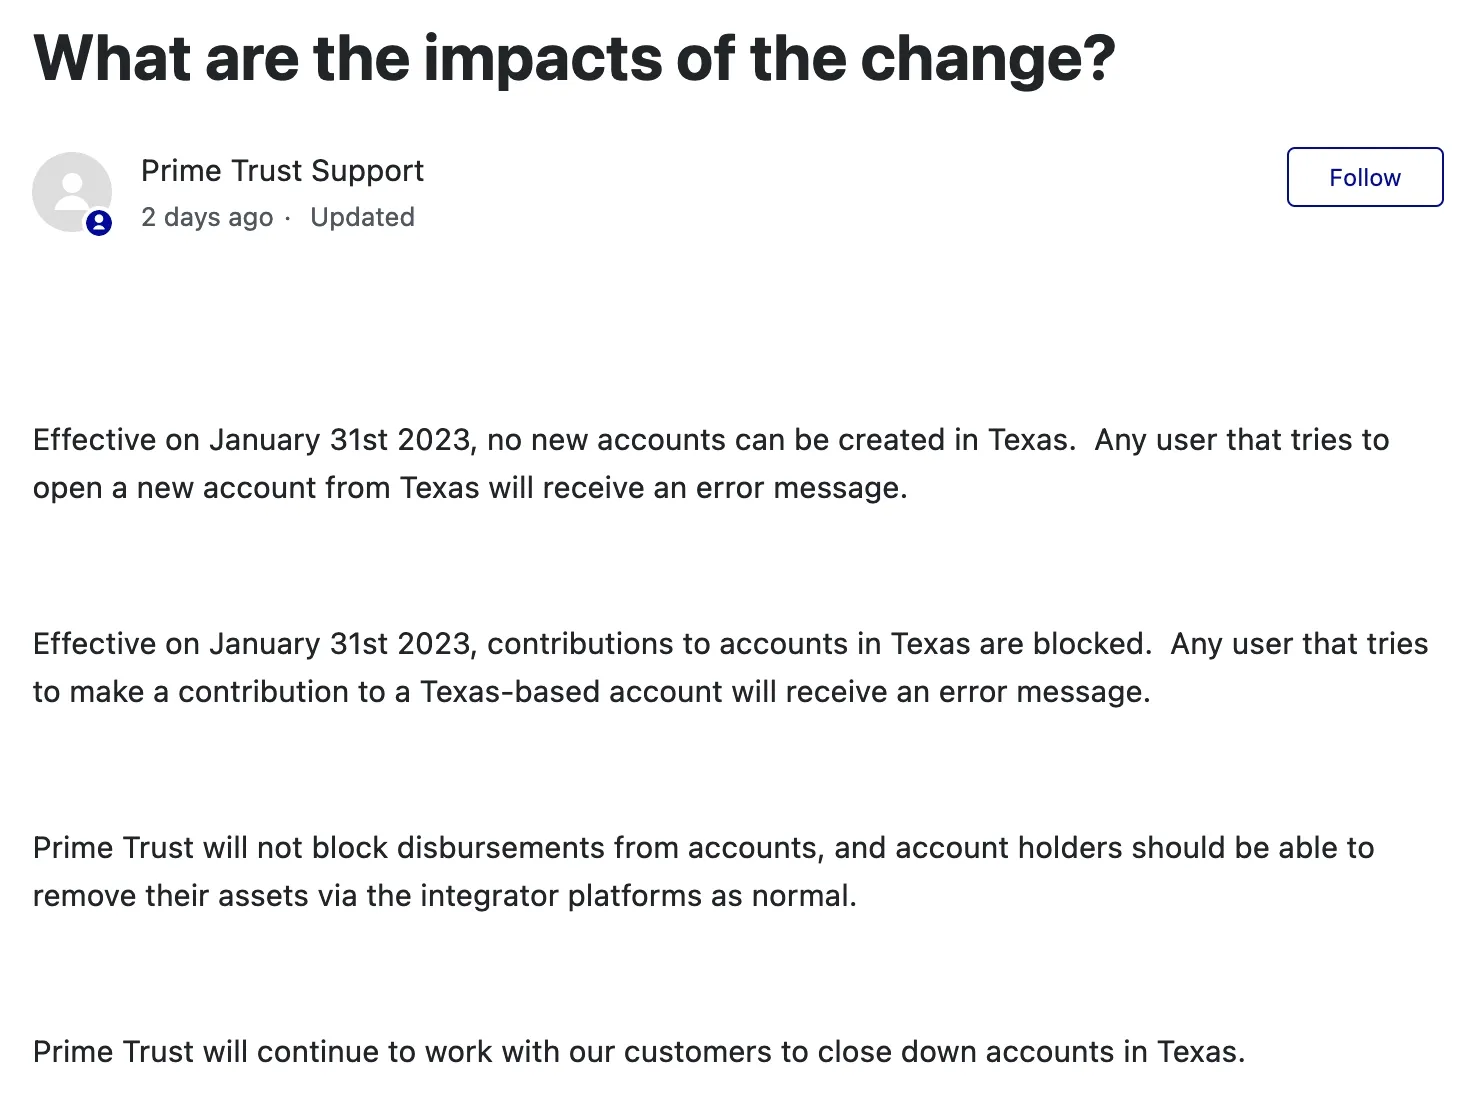Click the sentence about closing down Texas accounts
Screen dimensions: 1482x1114
639,1052
